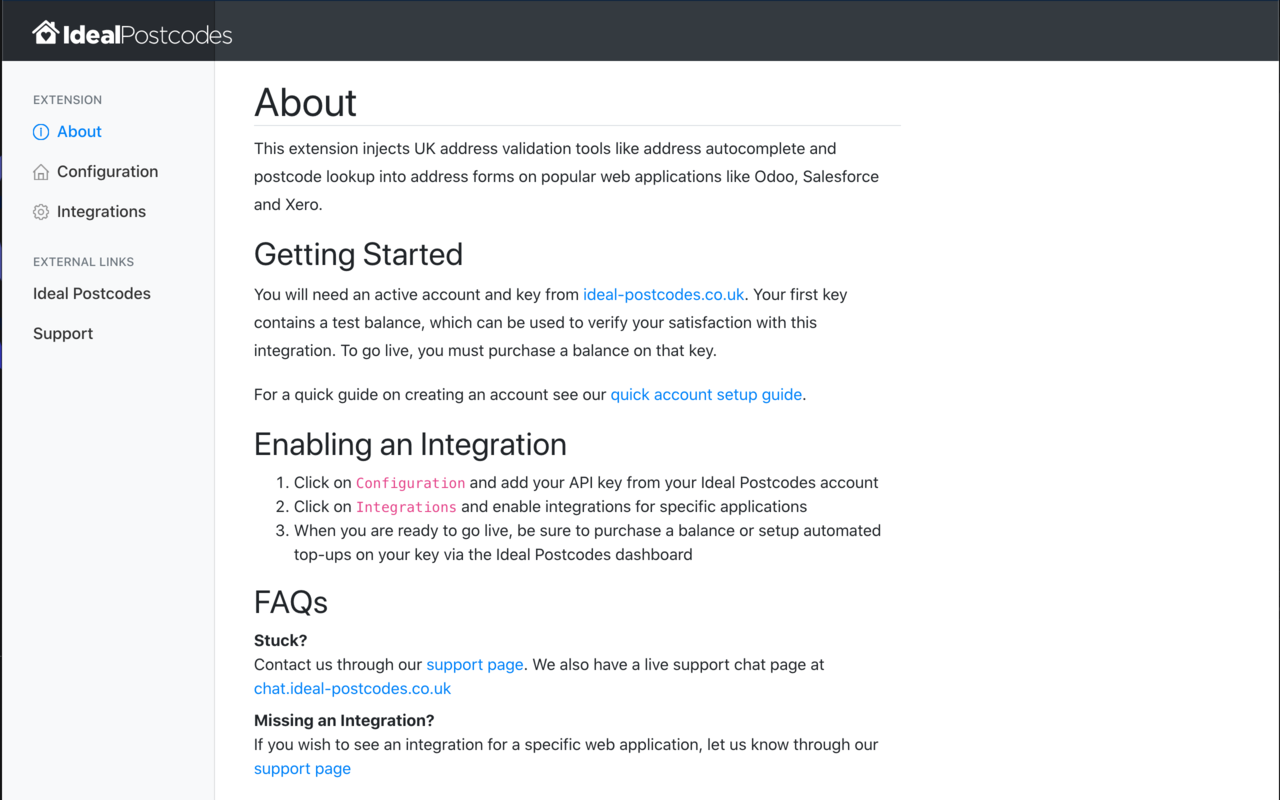1280x800 pixels.
Task: Click the About page main heading
Action: [305, 103]
